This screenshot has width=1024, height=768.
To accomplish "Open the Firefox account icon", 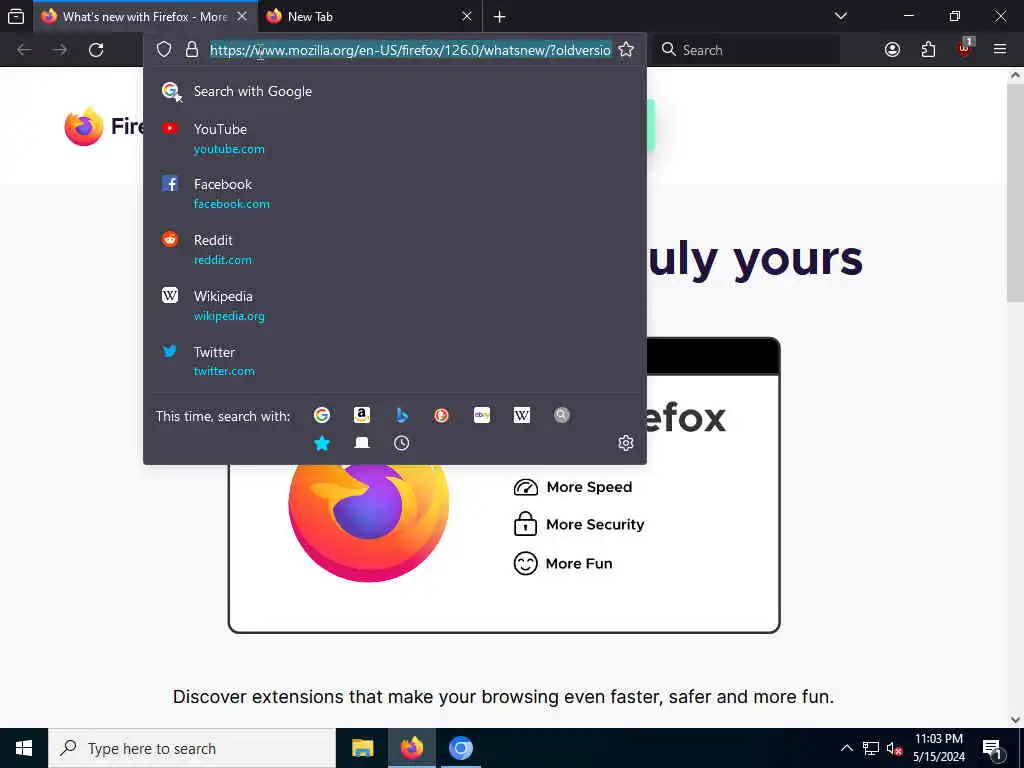I will (x=892, y=50).
